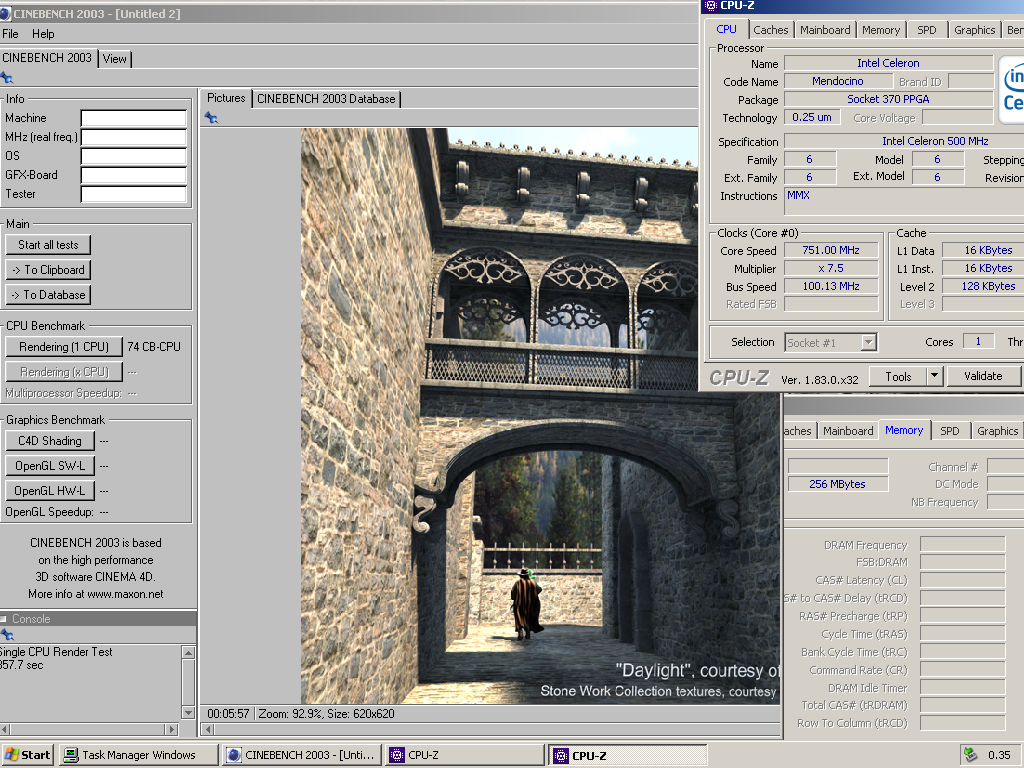This screenshot has height=768, width=1024.
Task: Run the Rendering (1 CPU) benchmark
Action: coord(63,347)
